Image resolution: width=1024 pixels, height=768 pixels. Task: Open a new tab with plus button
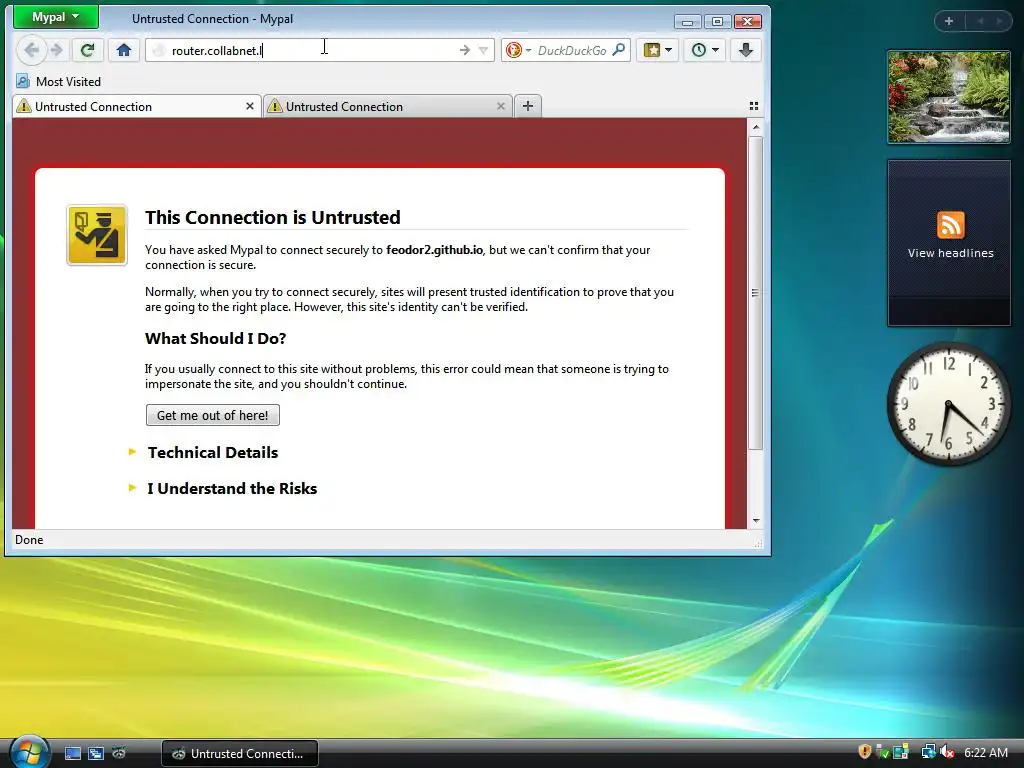pos(528,106)
